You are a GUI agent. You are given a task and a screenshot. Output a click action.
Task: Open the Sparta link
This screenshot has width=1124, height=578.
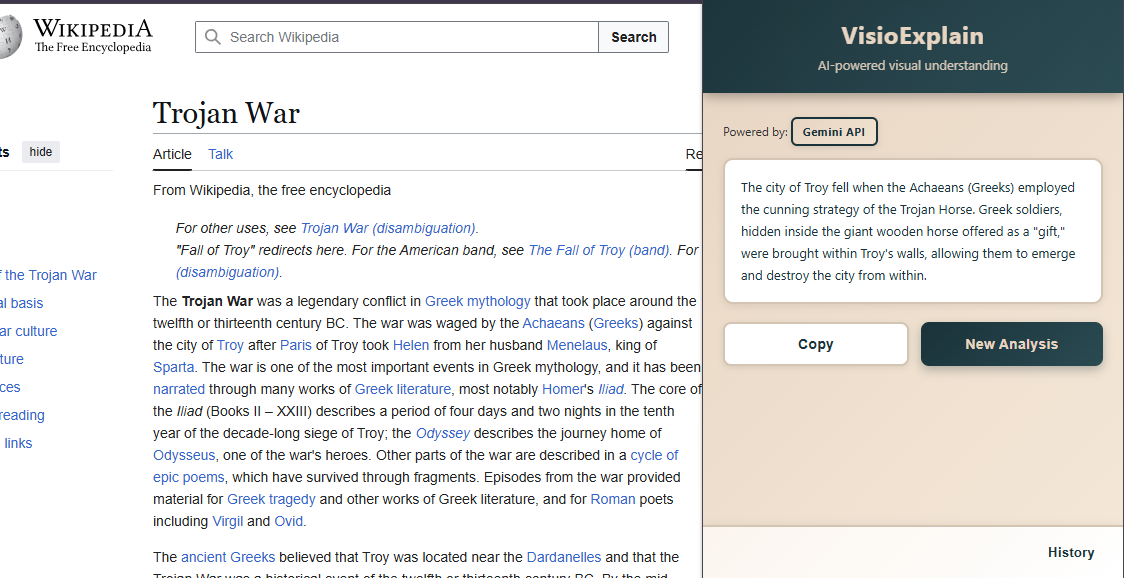[173, 367]
